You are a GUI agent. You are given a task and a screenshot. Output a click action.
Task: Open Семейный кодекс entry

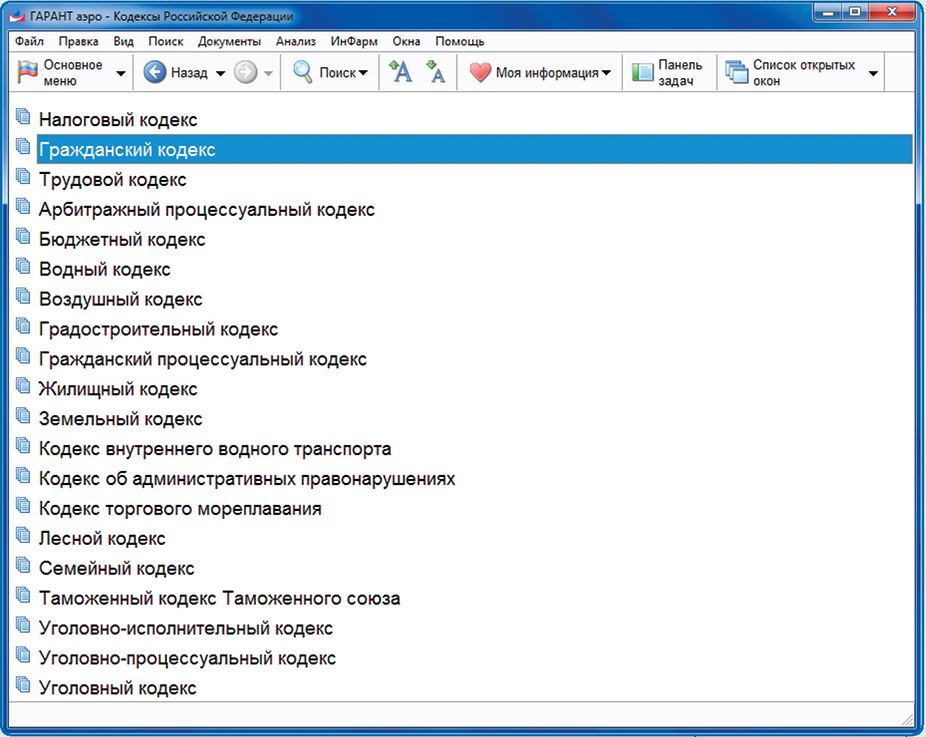116,569
